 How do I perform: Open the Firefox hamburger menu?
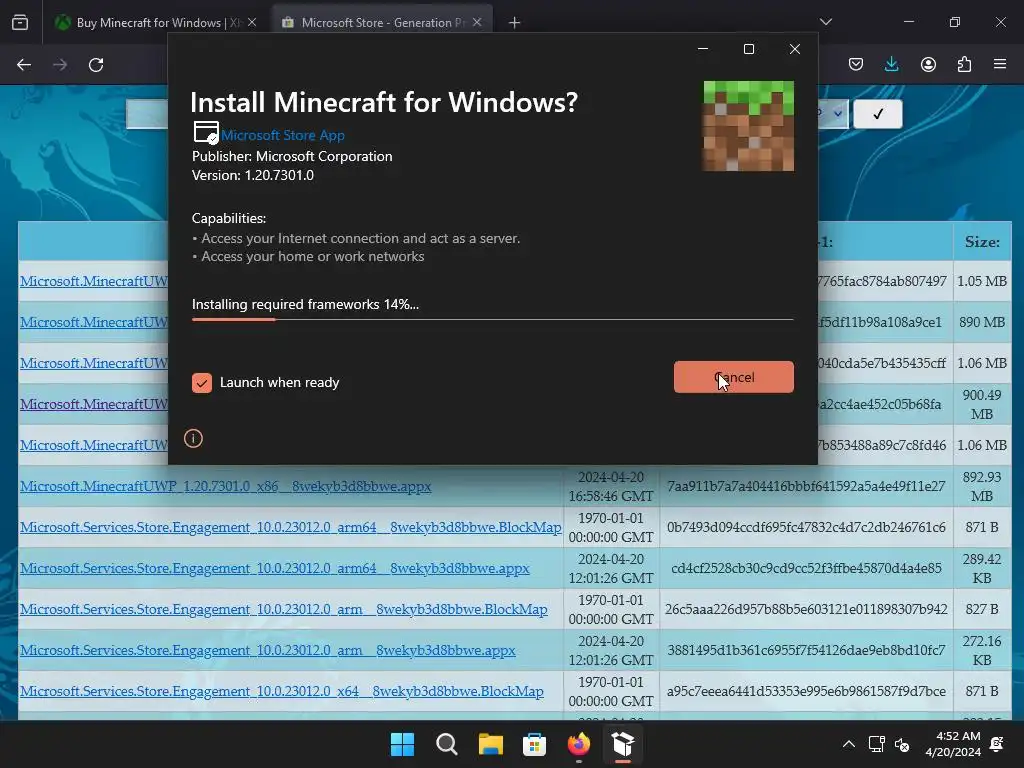[1000, 65]
